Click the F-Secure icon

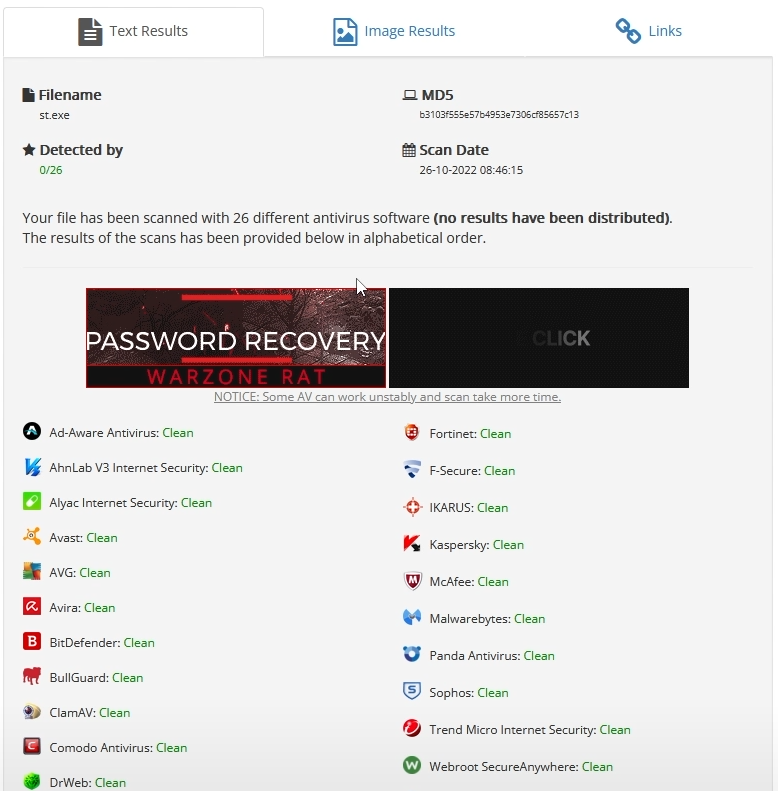click(x=412, y=469)
